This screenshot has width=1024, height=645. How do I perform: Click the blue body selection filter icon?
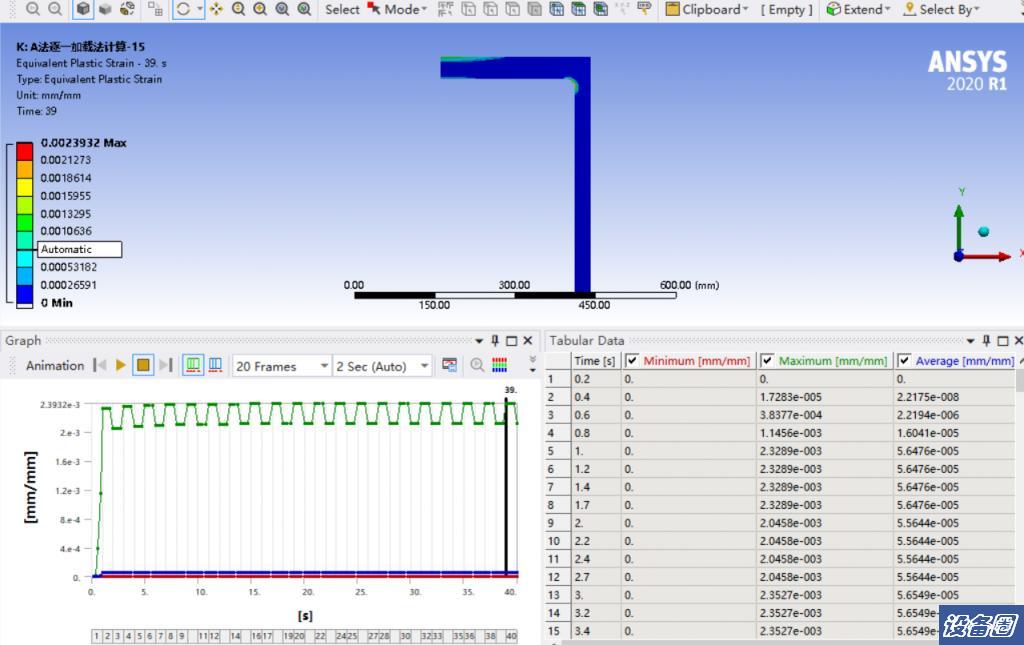[x=556, y=9]
